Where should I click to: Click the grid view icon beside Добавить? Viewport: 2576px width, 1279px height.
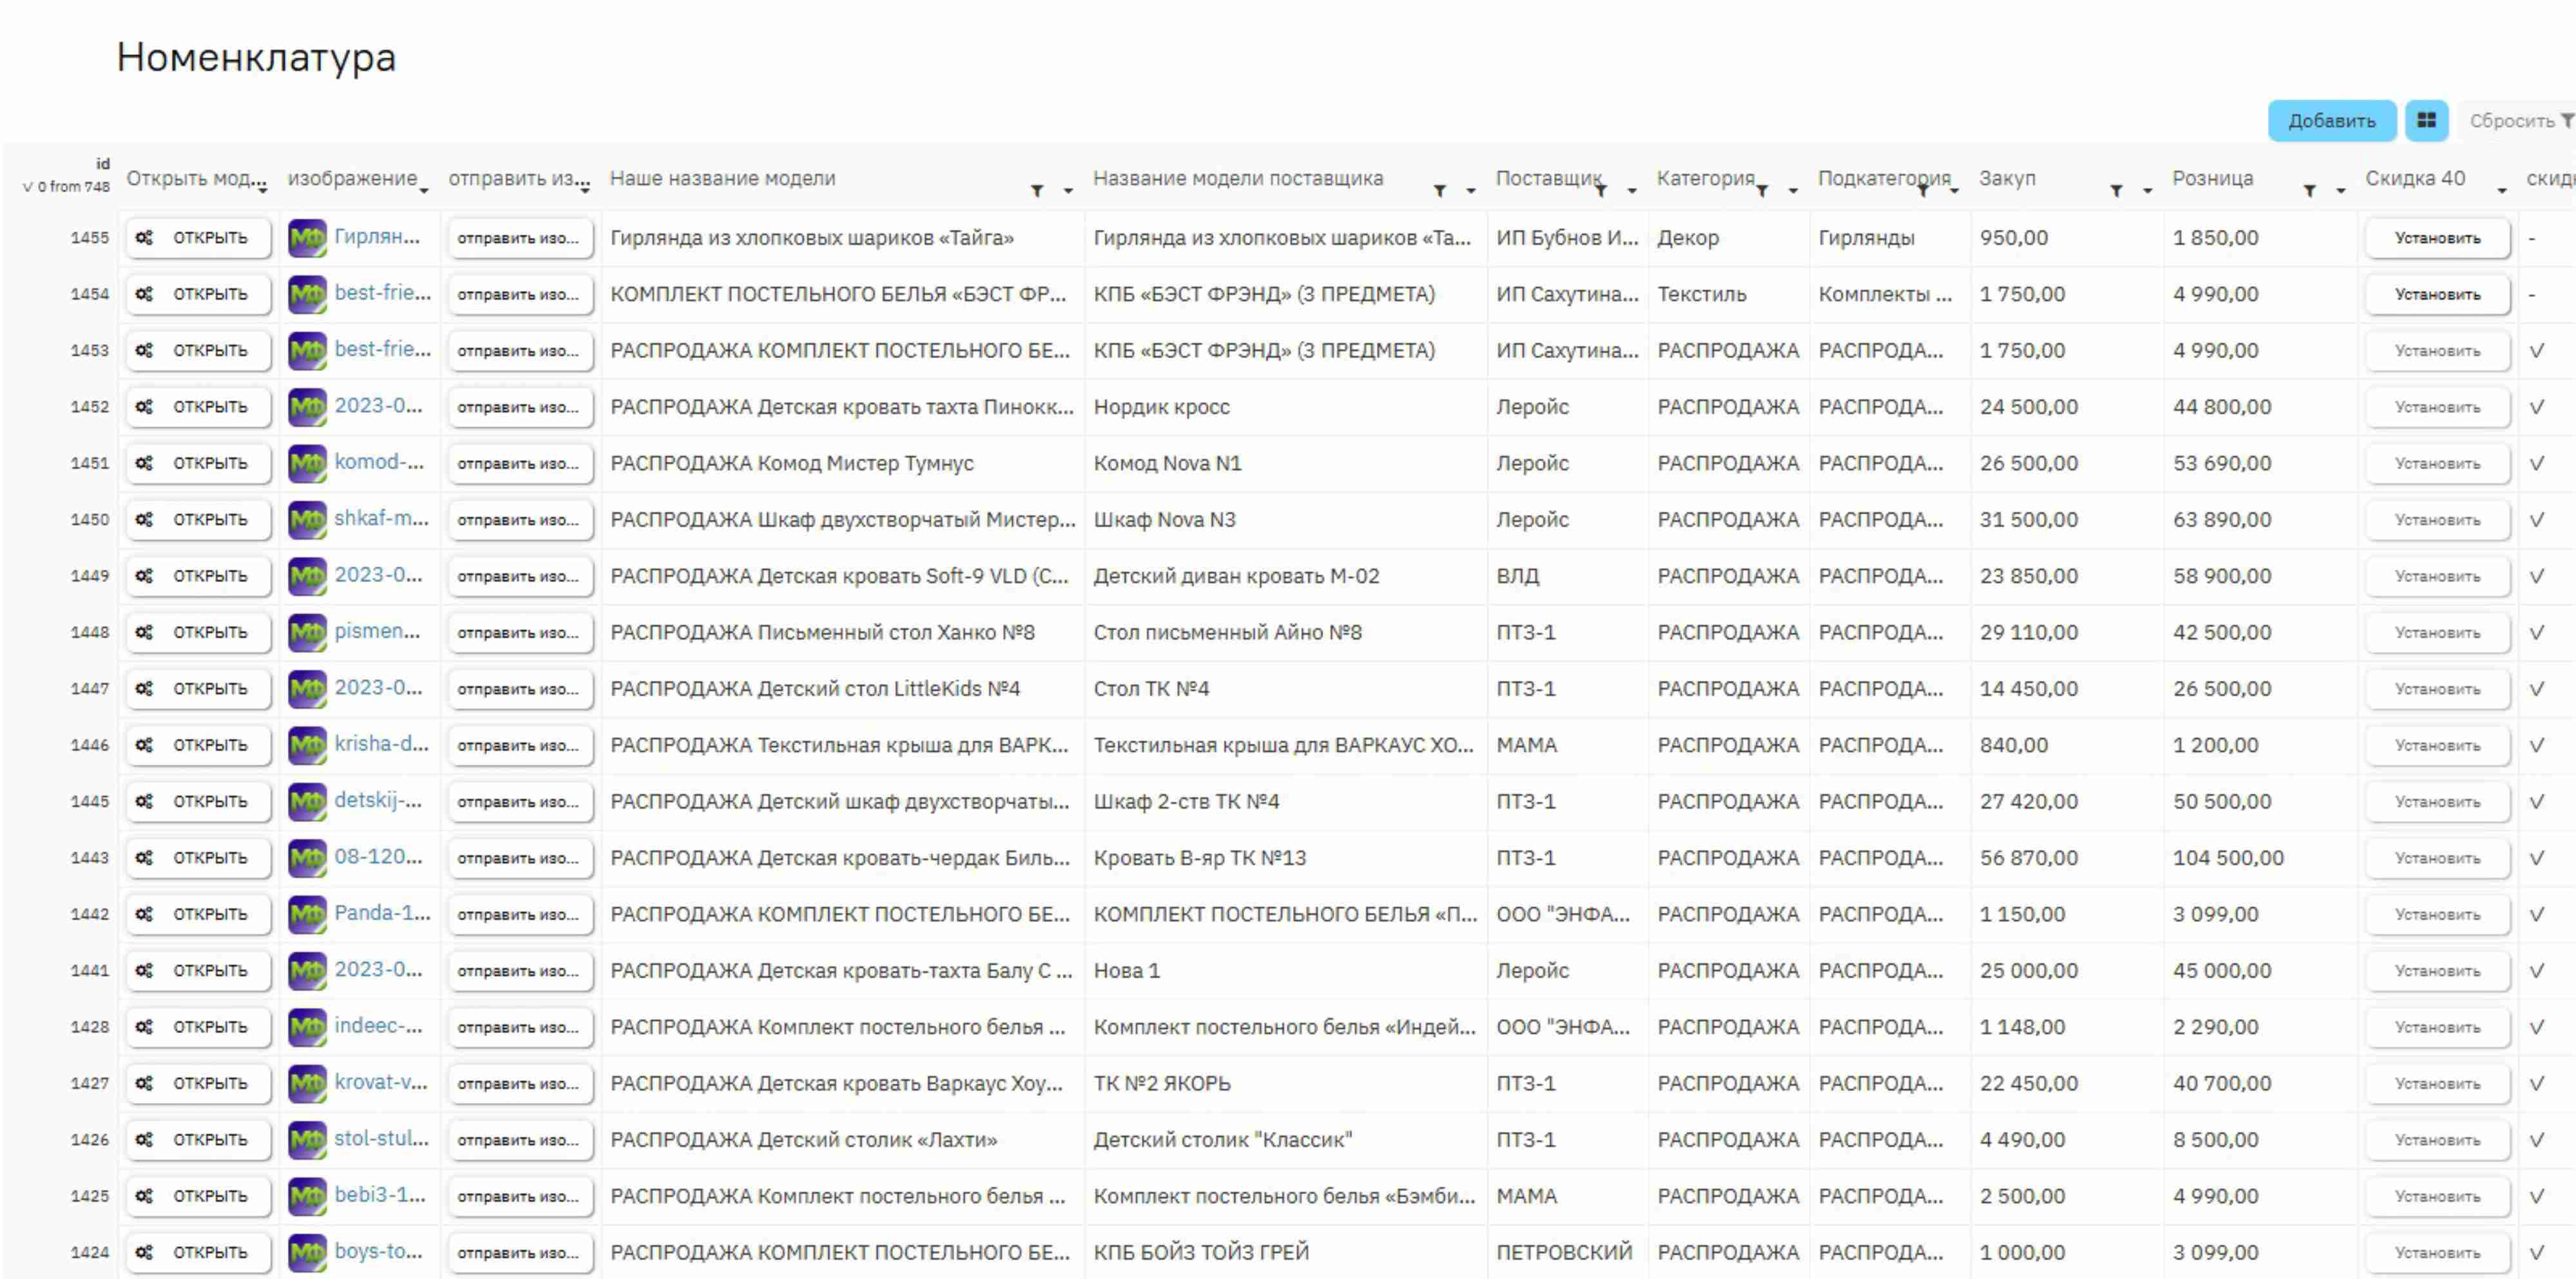(2426, 120)
